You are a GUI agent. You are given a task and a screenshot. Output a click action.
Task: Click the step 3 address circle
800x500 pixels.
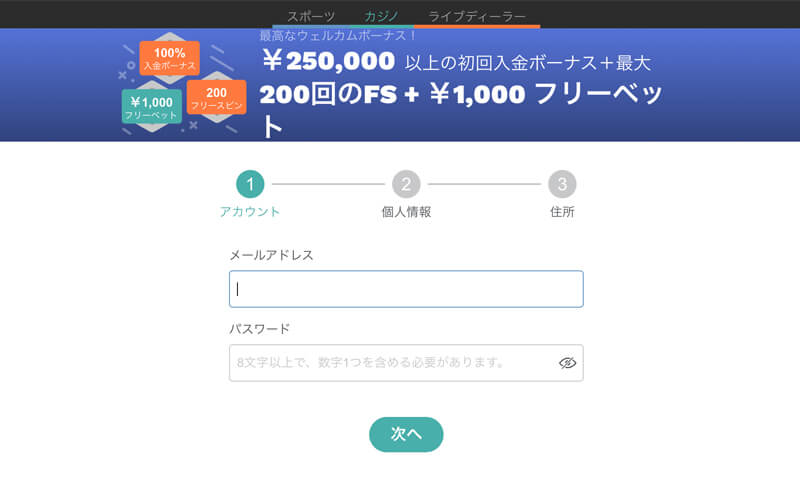[x=562, y=184]
